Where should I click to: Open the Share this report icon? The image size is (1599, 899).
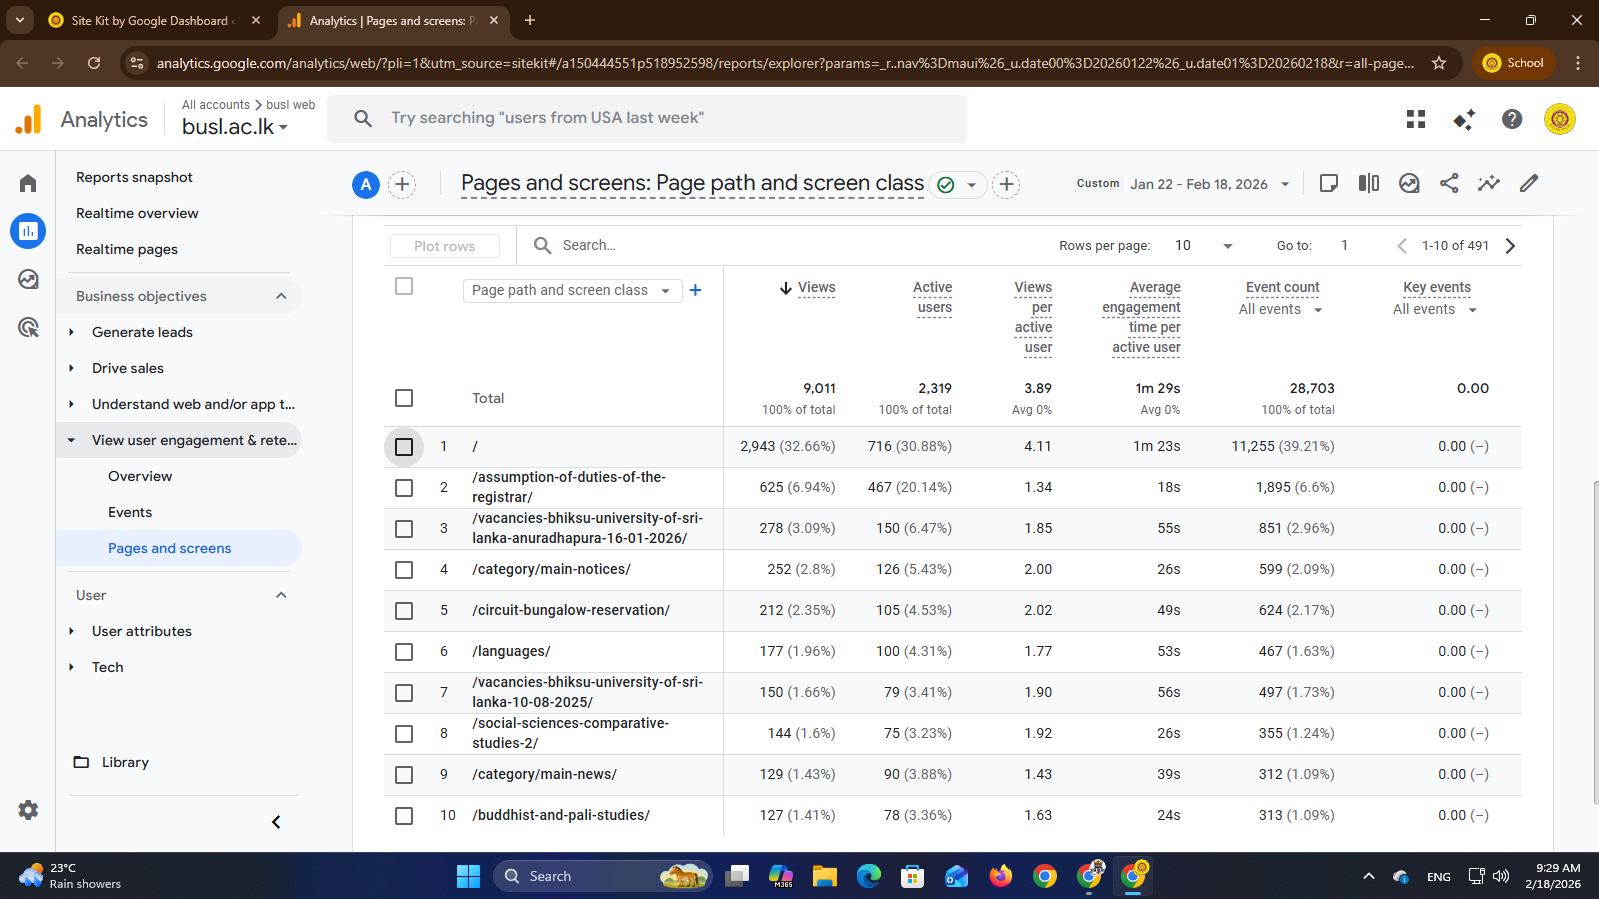click(1448, 183)
